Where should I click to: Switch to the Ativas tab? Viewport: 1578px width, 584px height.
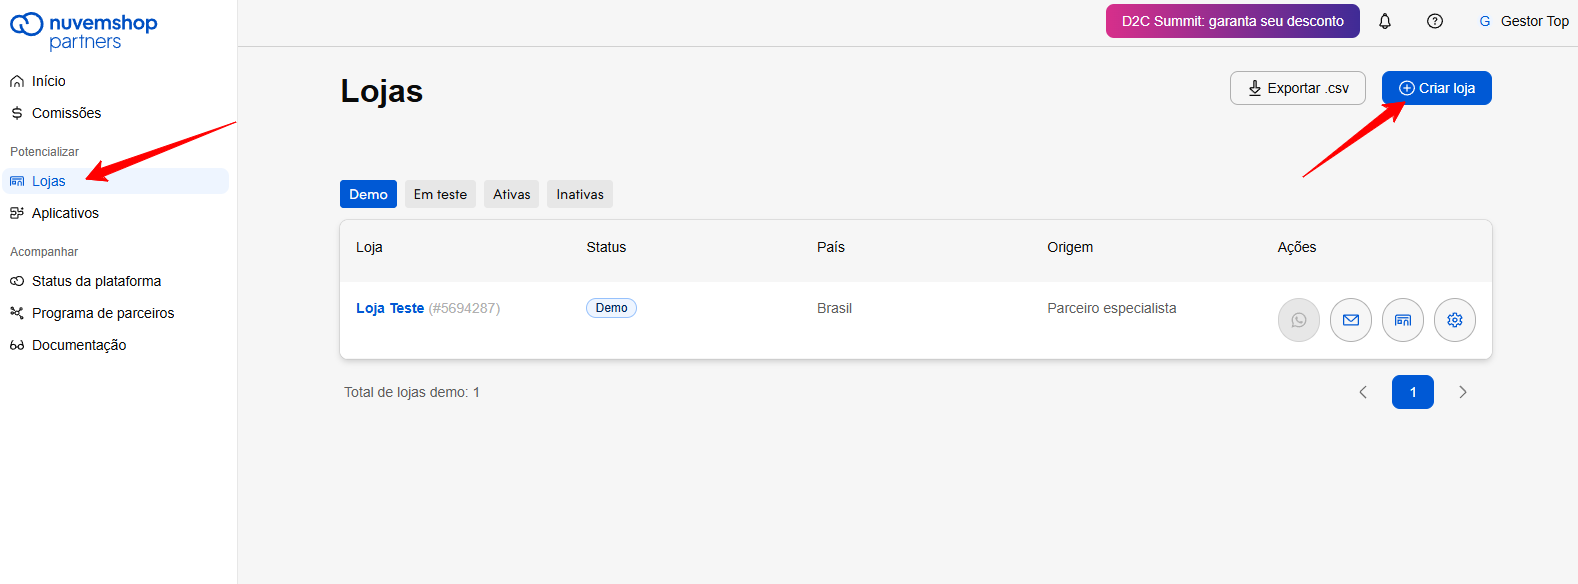pos(511,194)
